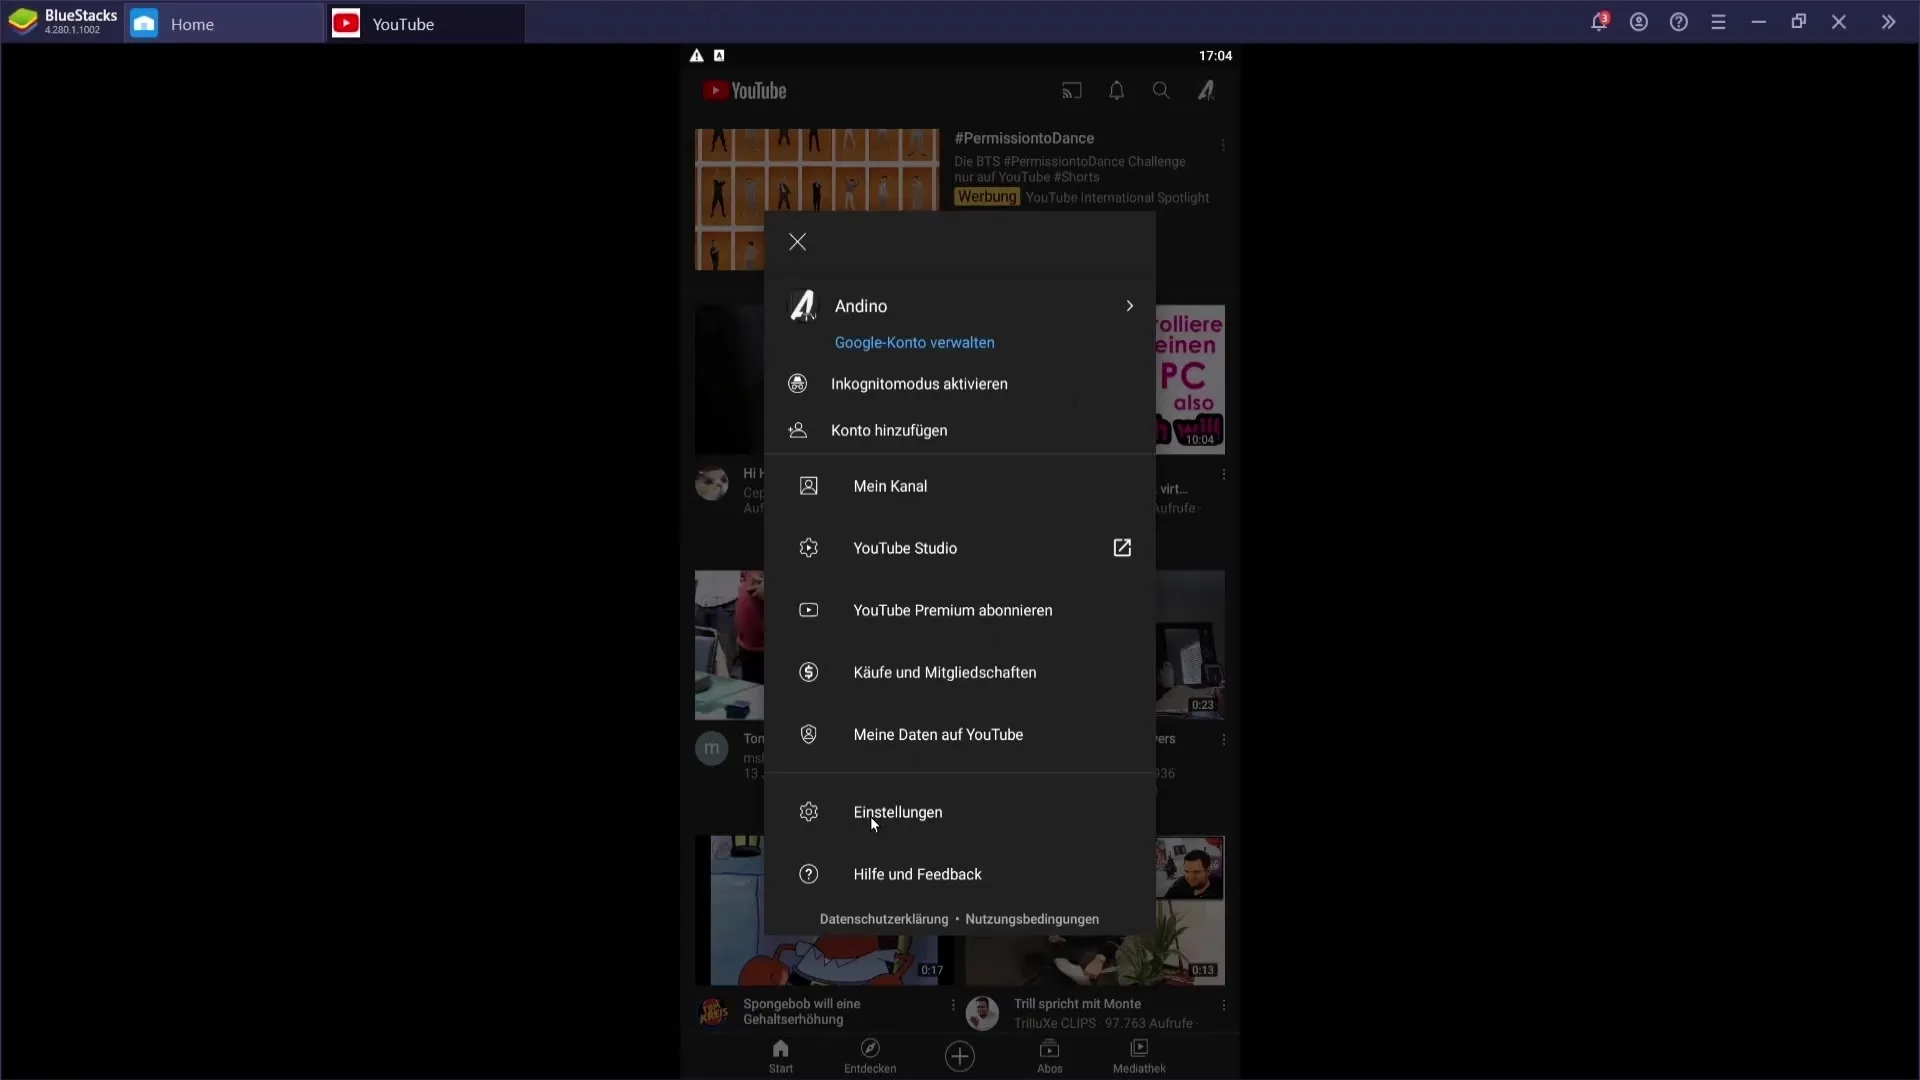Click the Einstellungen gear icon
Screen dimensions: 1920x1080
(809, 812)
